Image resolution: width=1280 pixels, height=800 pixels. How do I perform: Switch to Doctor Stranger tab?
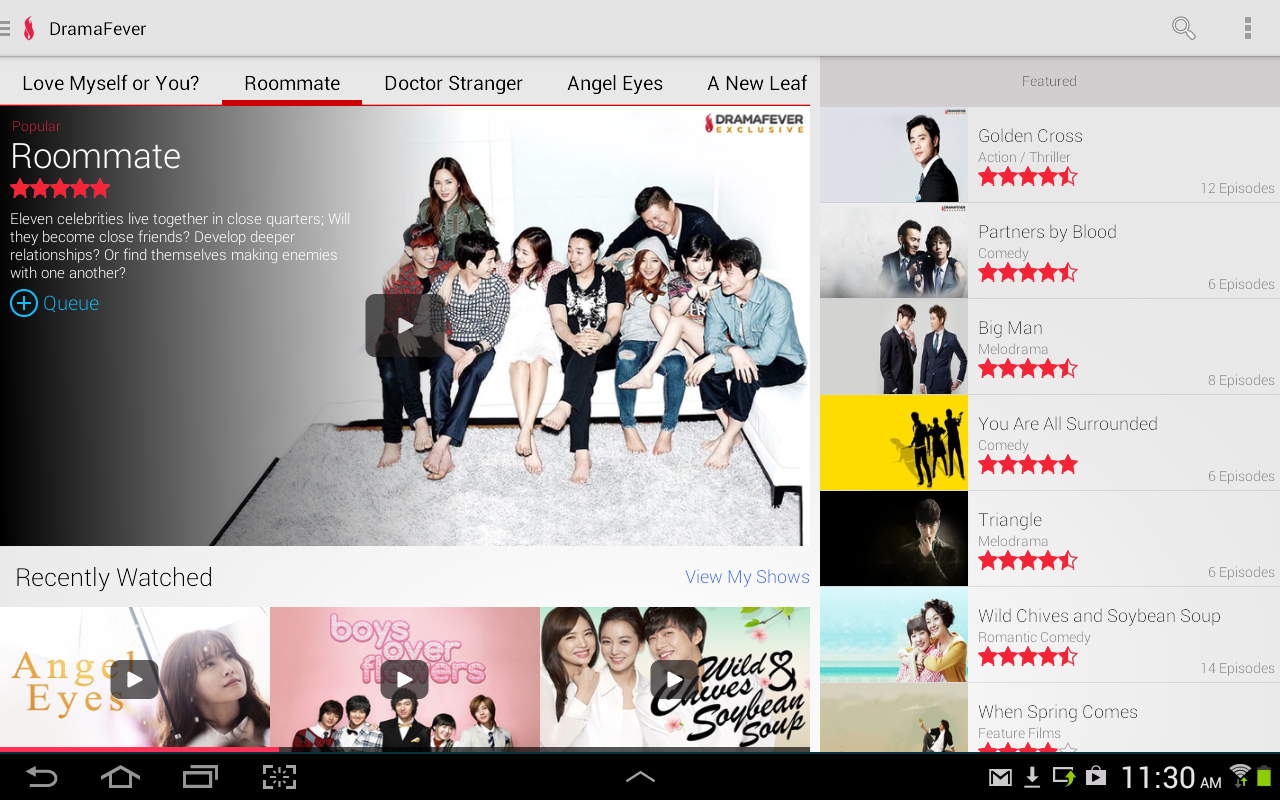(454, 83)
